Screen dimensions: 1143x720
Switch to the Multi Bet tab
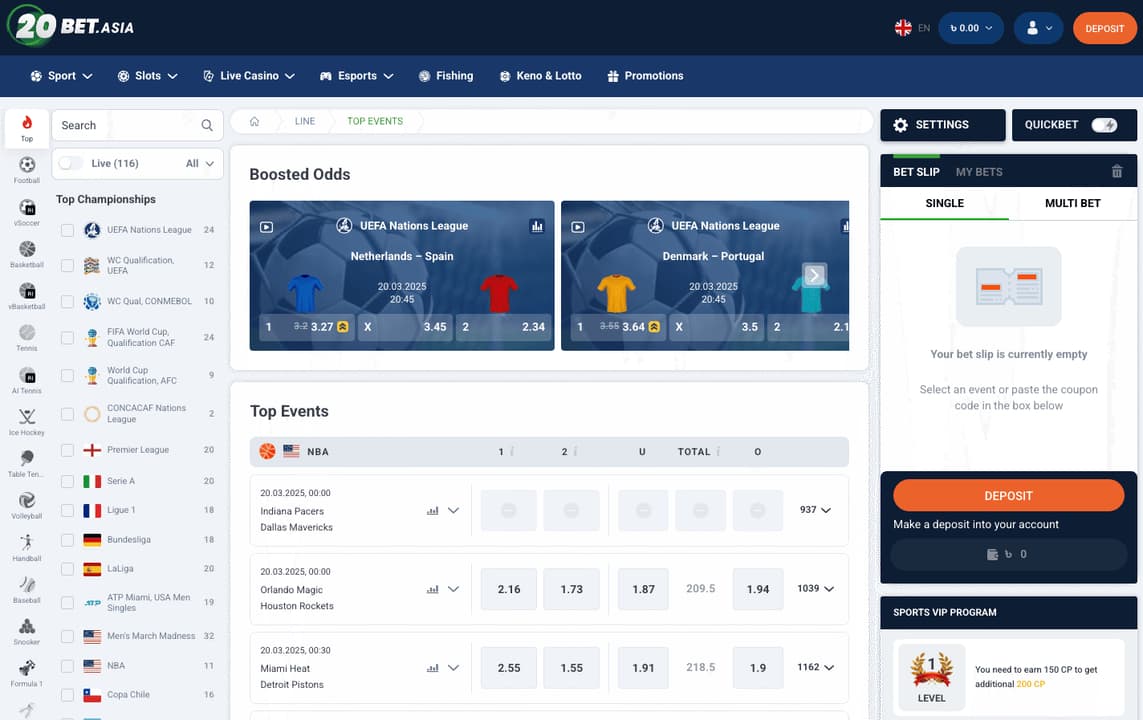[x=1072, y=203]
